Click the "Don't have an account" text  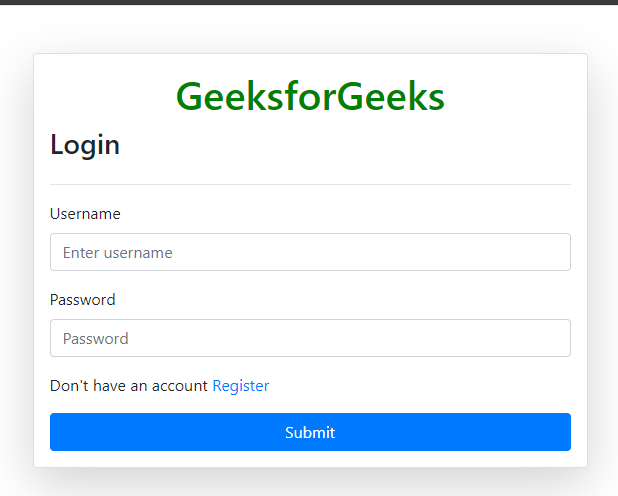(x=129, y=385)
